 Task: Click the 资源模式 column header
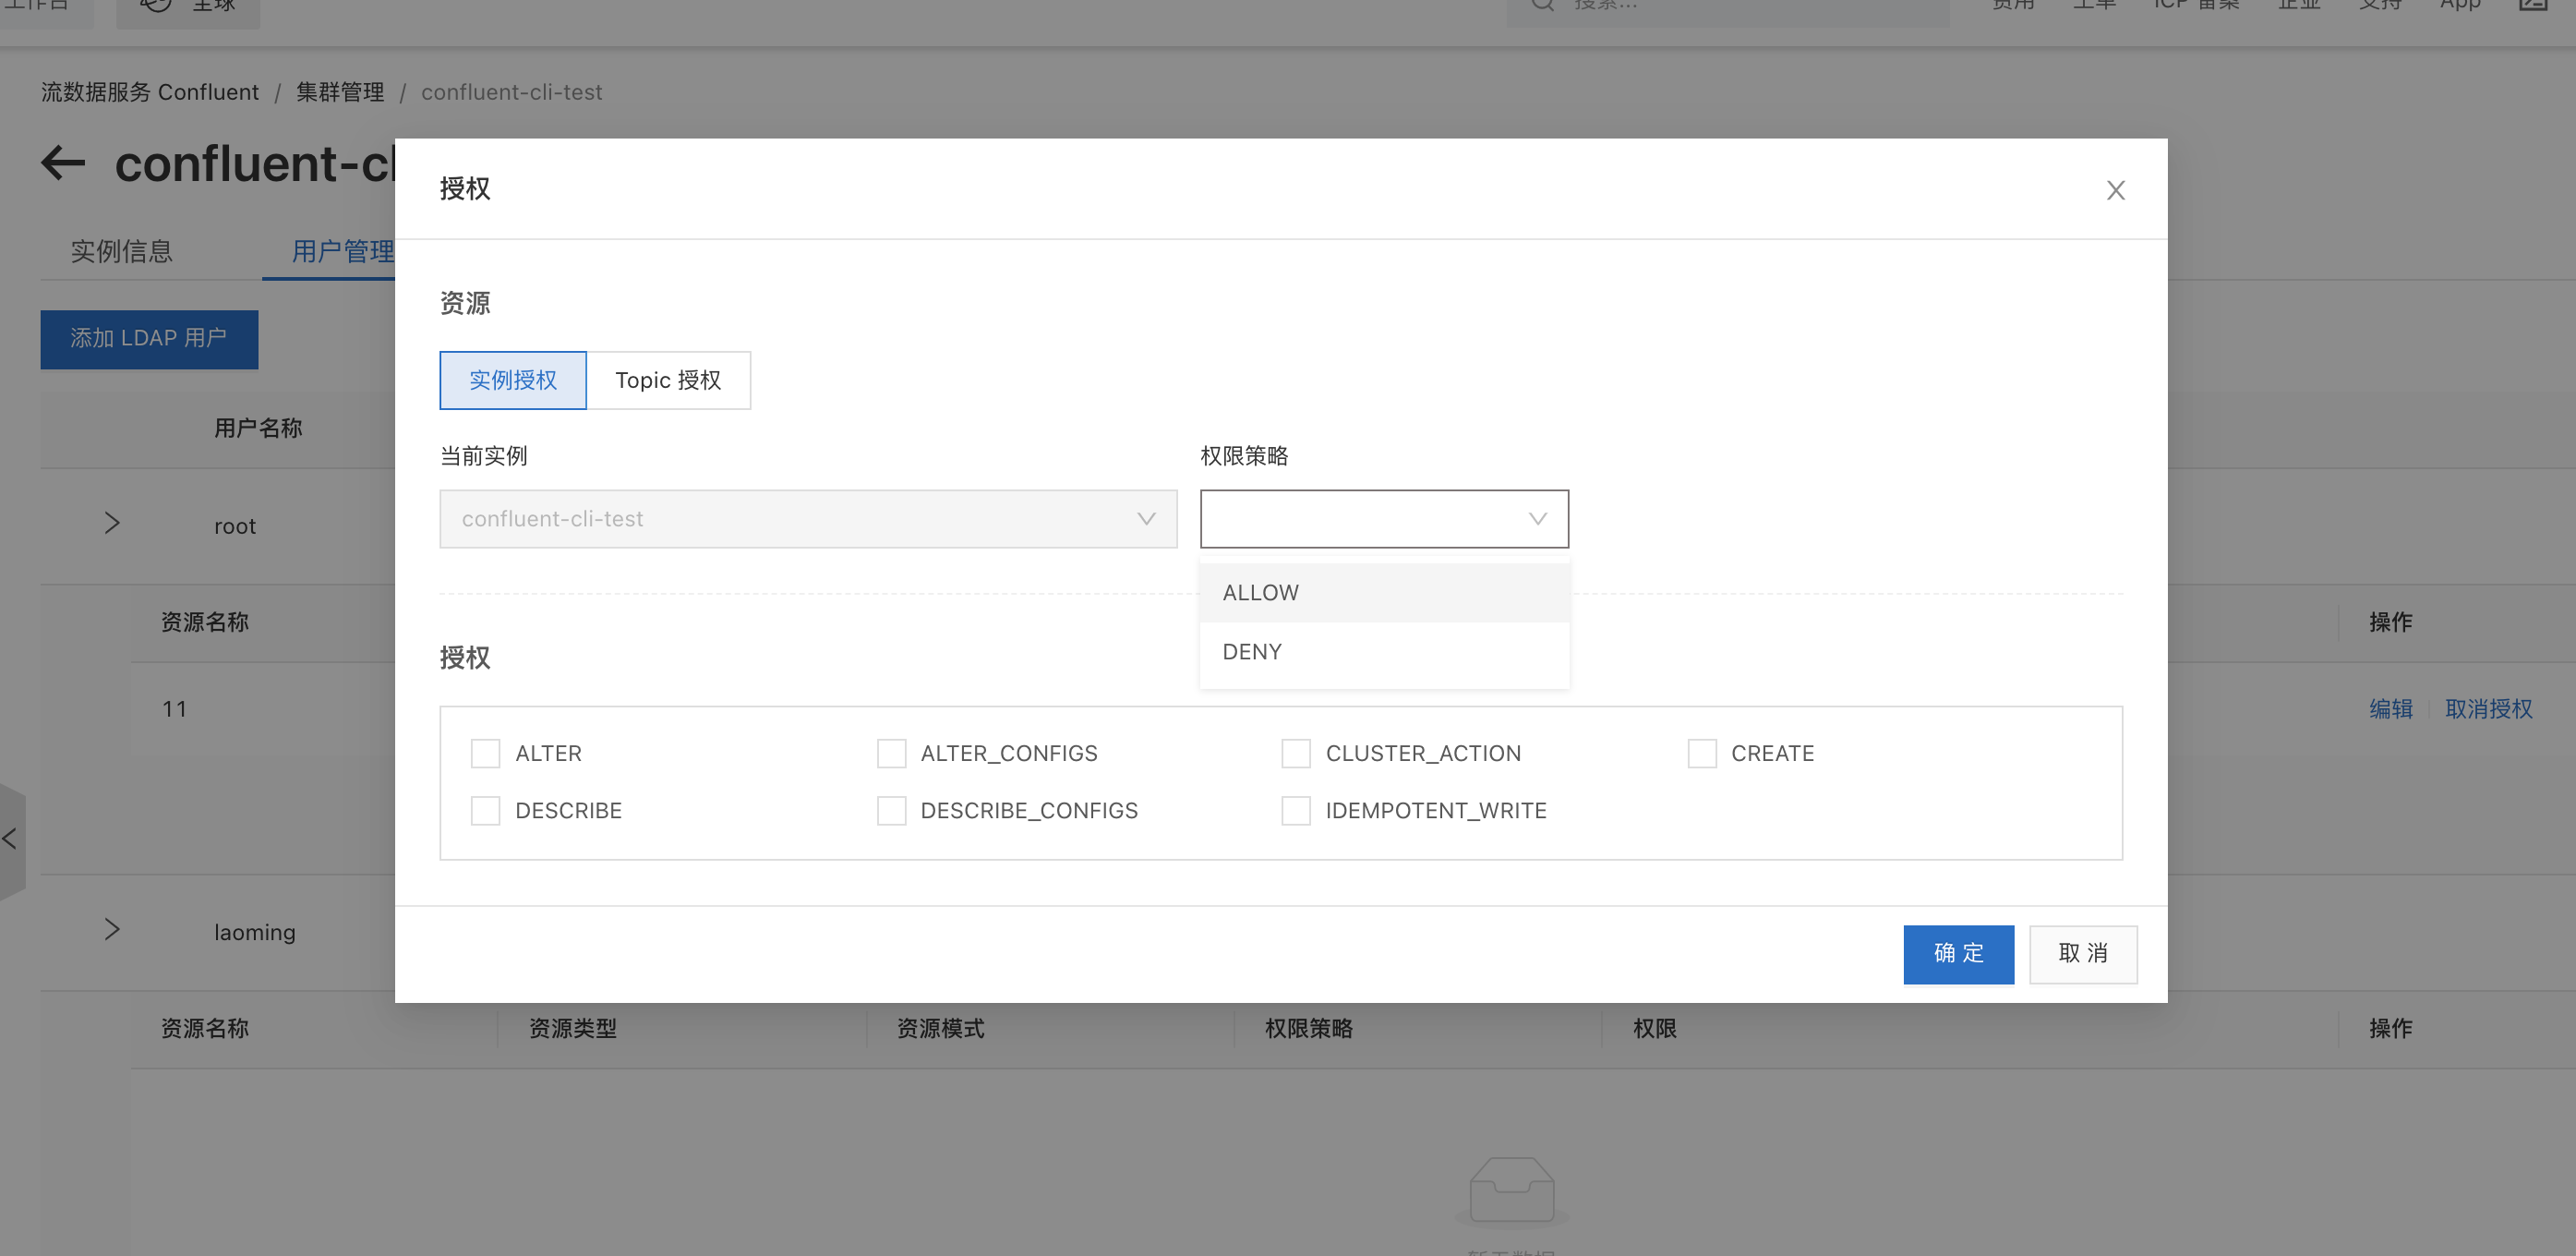pyautogui.click(x=941, y=1028)
